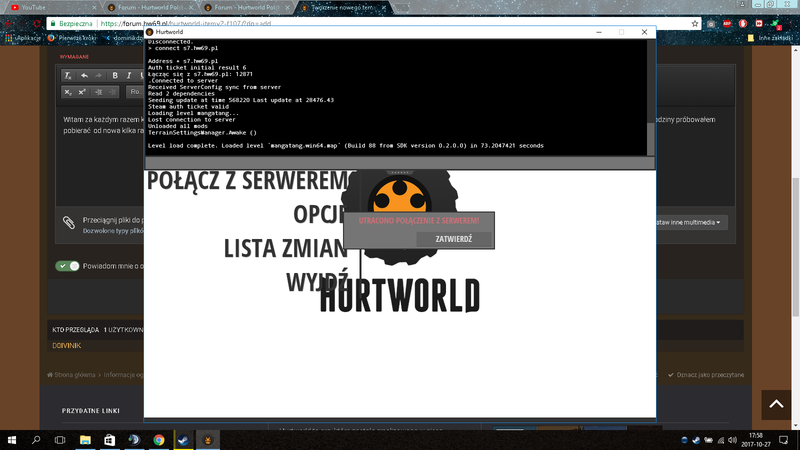Open Wstaw inne multimedia dropdown
Viewport: 800px width, 450px height.
tap(690, 222)
